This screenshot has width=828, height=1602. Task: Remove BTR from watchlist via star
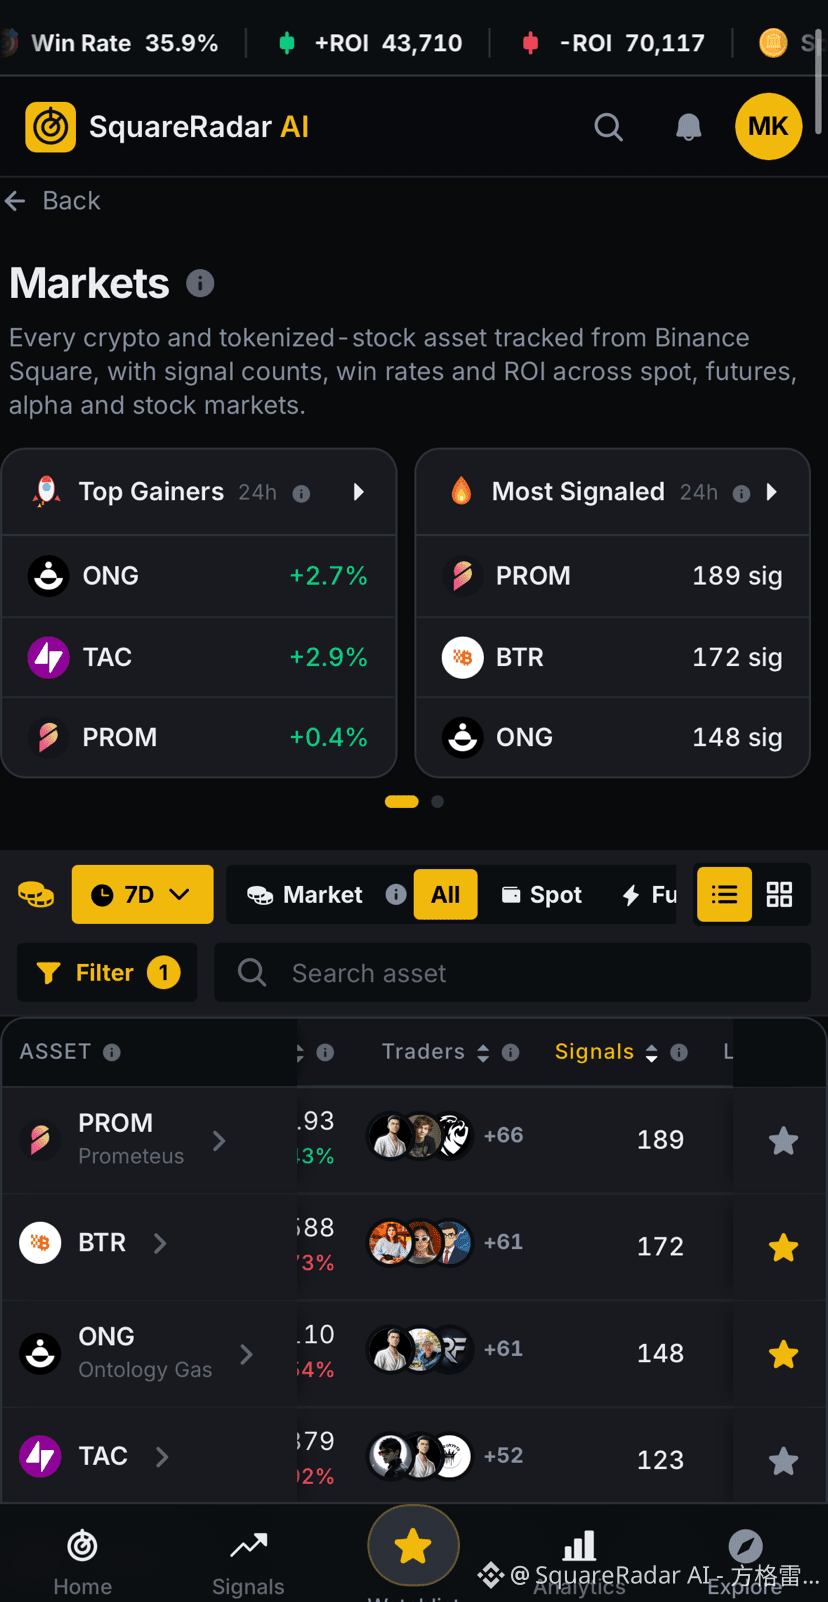pyautogui.click(x=783, y=1247)
